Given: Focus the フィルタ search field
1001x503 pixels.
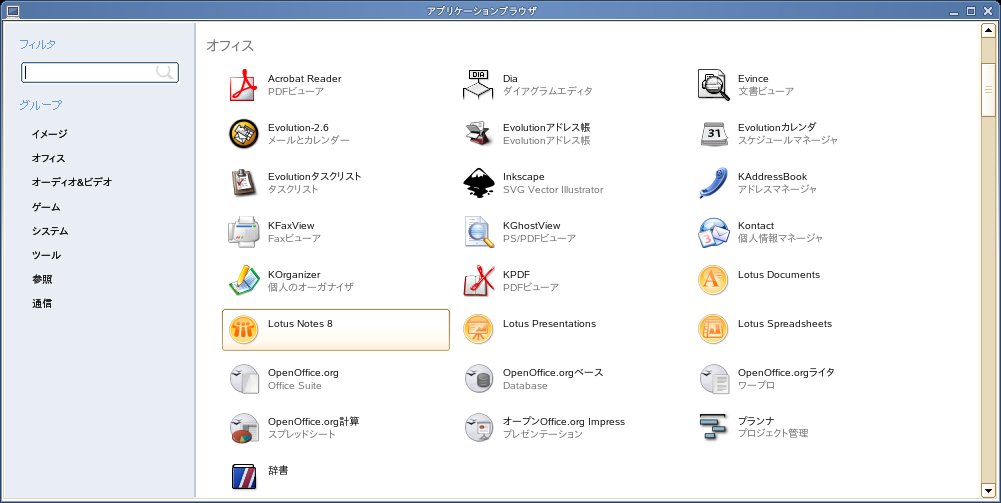Looking at the screenshot, I should tap(100, 72).
